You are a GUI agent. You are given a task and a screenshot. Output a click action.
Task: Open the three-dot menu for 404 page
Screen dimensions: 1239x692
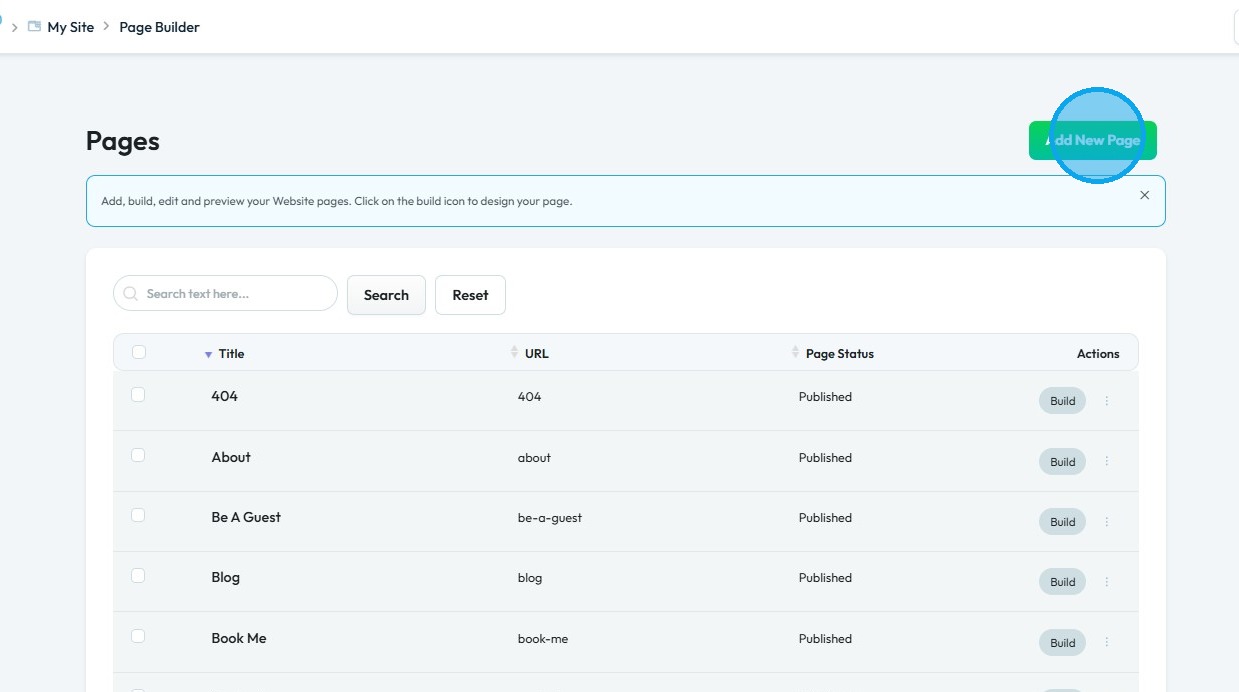point(1107,401)
